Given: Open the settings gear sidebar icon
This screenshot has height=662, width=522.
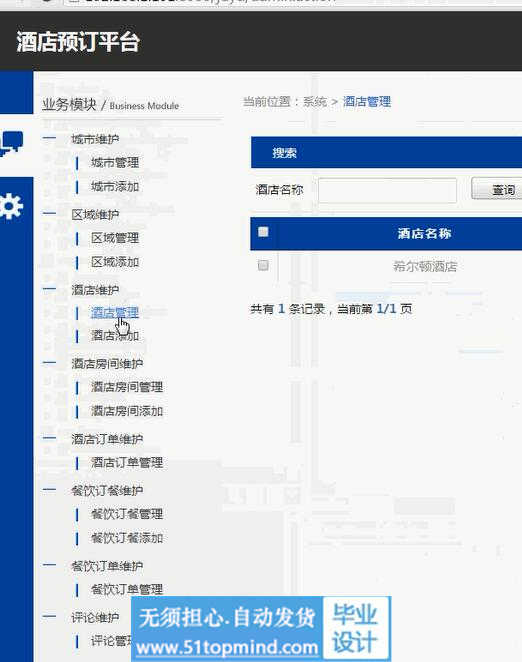Looking at the screenshot, I should point(11,206).
